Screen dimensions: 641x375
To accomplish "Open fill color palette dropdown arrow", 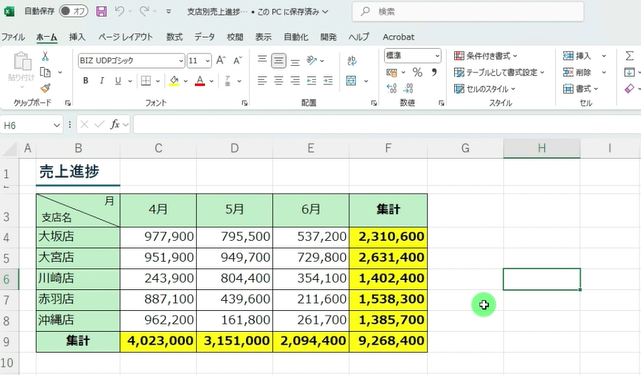I will tap(186, 81).
